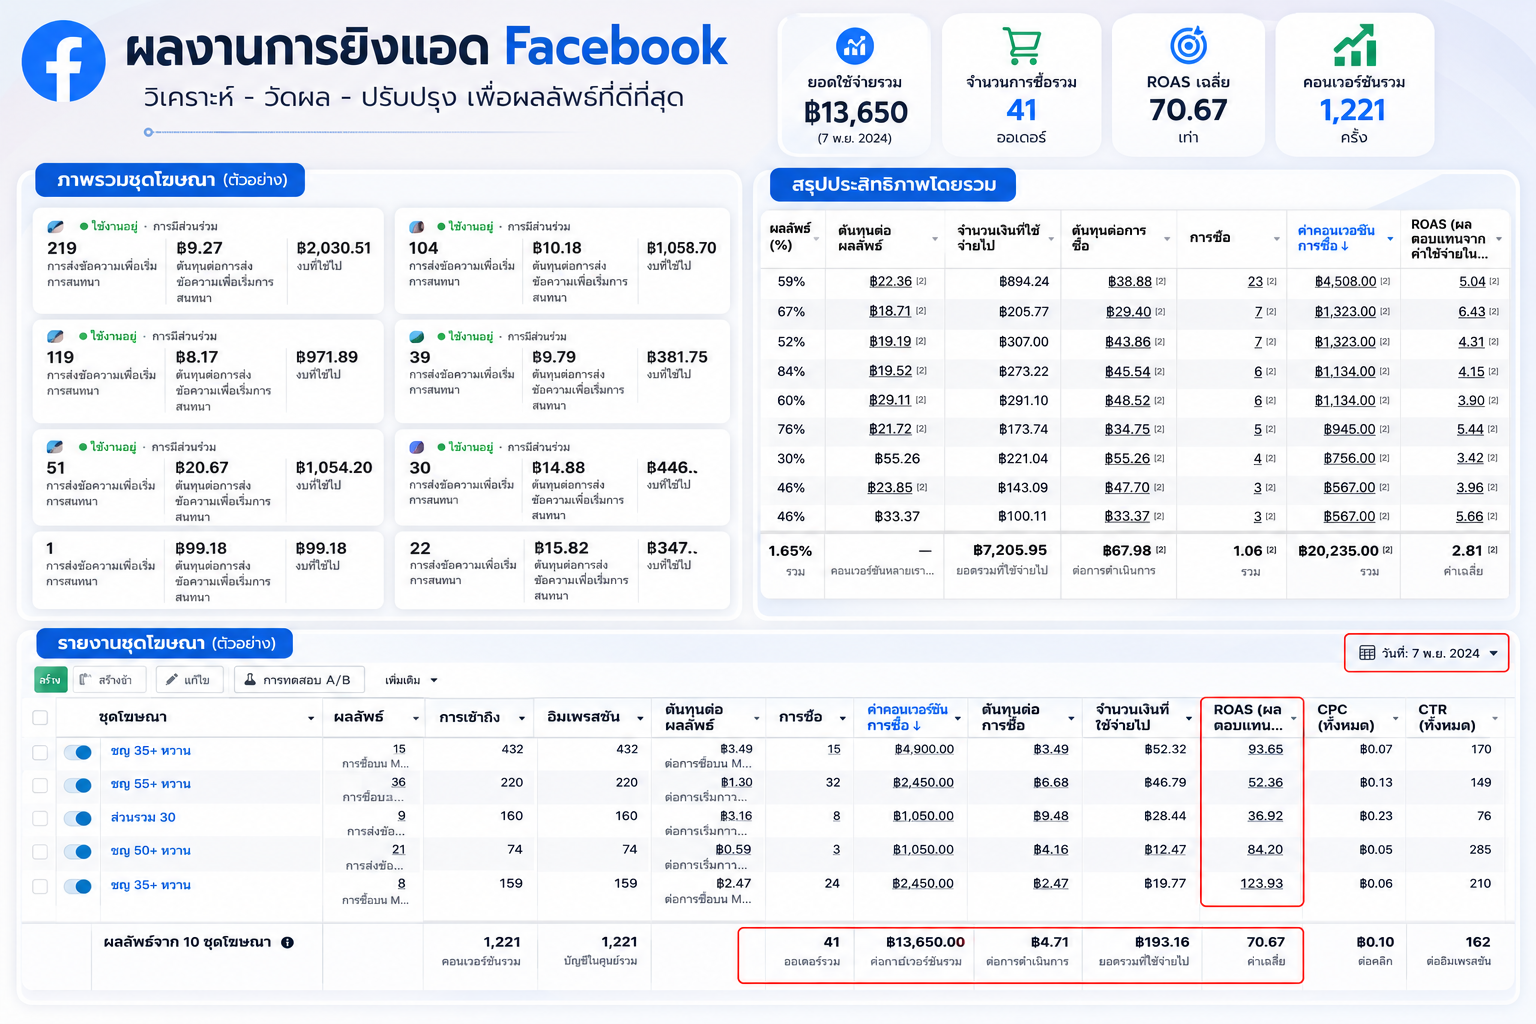Tick the select-all checkbox in the ชุดโฆษณา header
This screenshot has width=1536, height=1024.
point(40,717)
